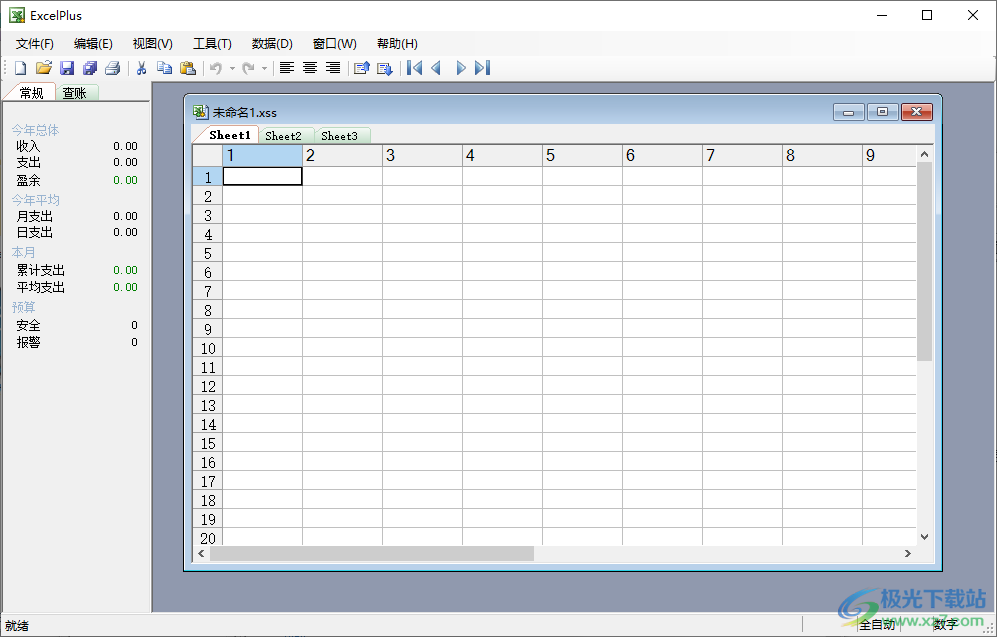This screenshot has height=637, width=997.
Task: Open the 视图(V) menu
Action: tap(153, 44)
